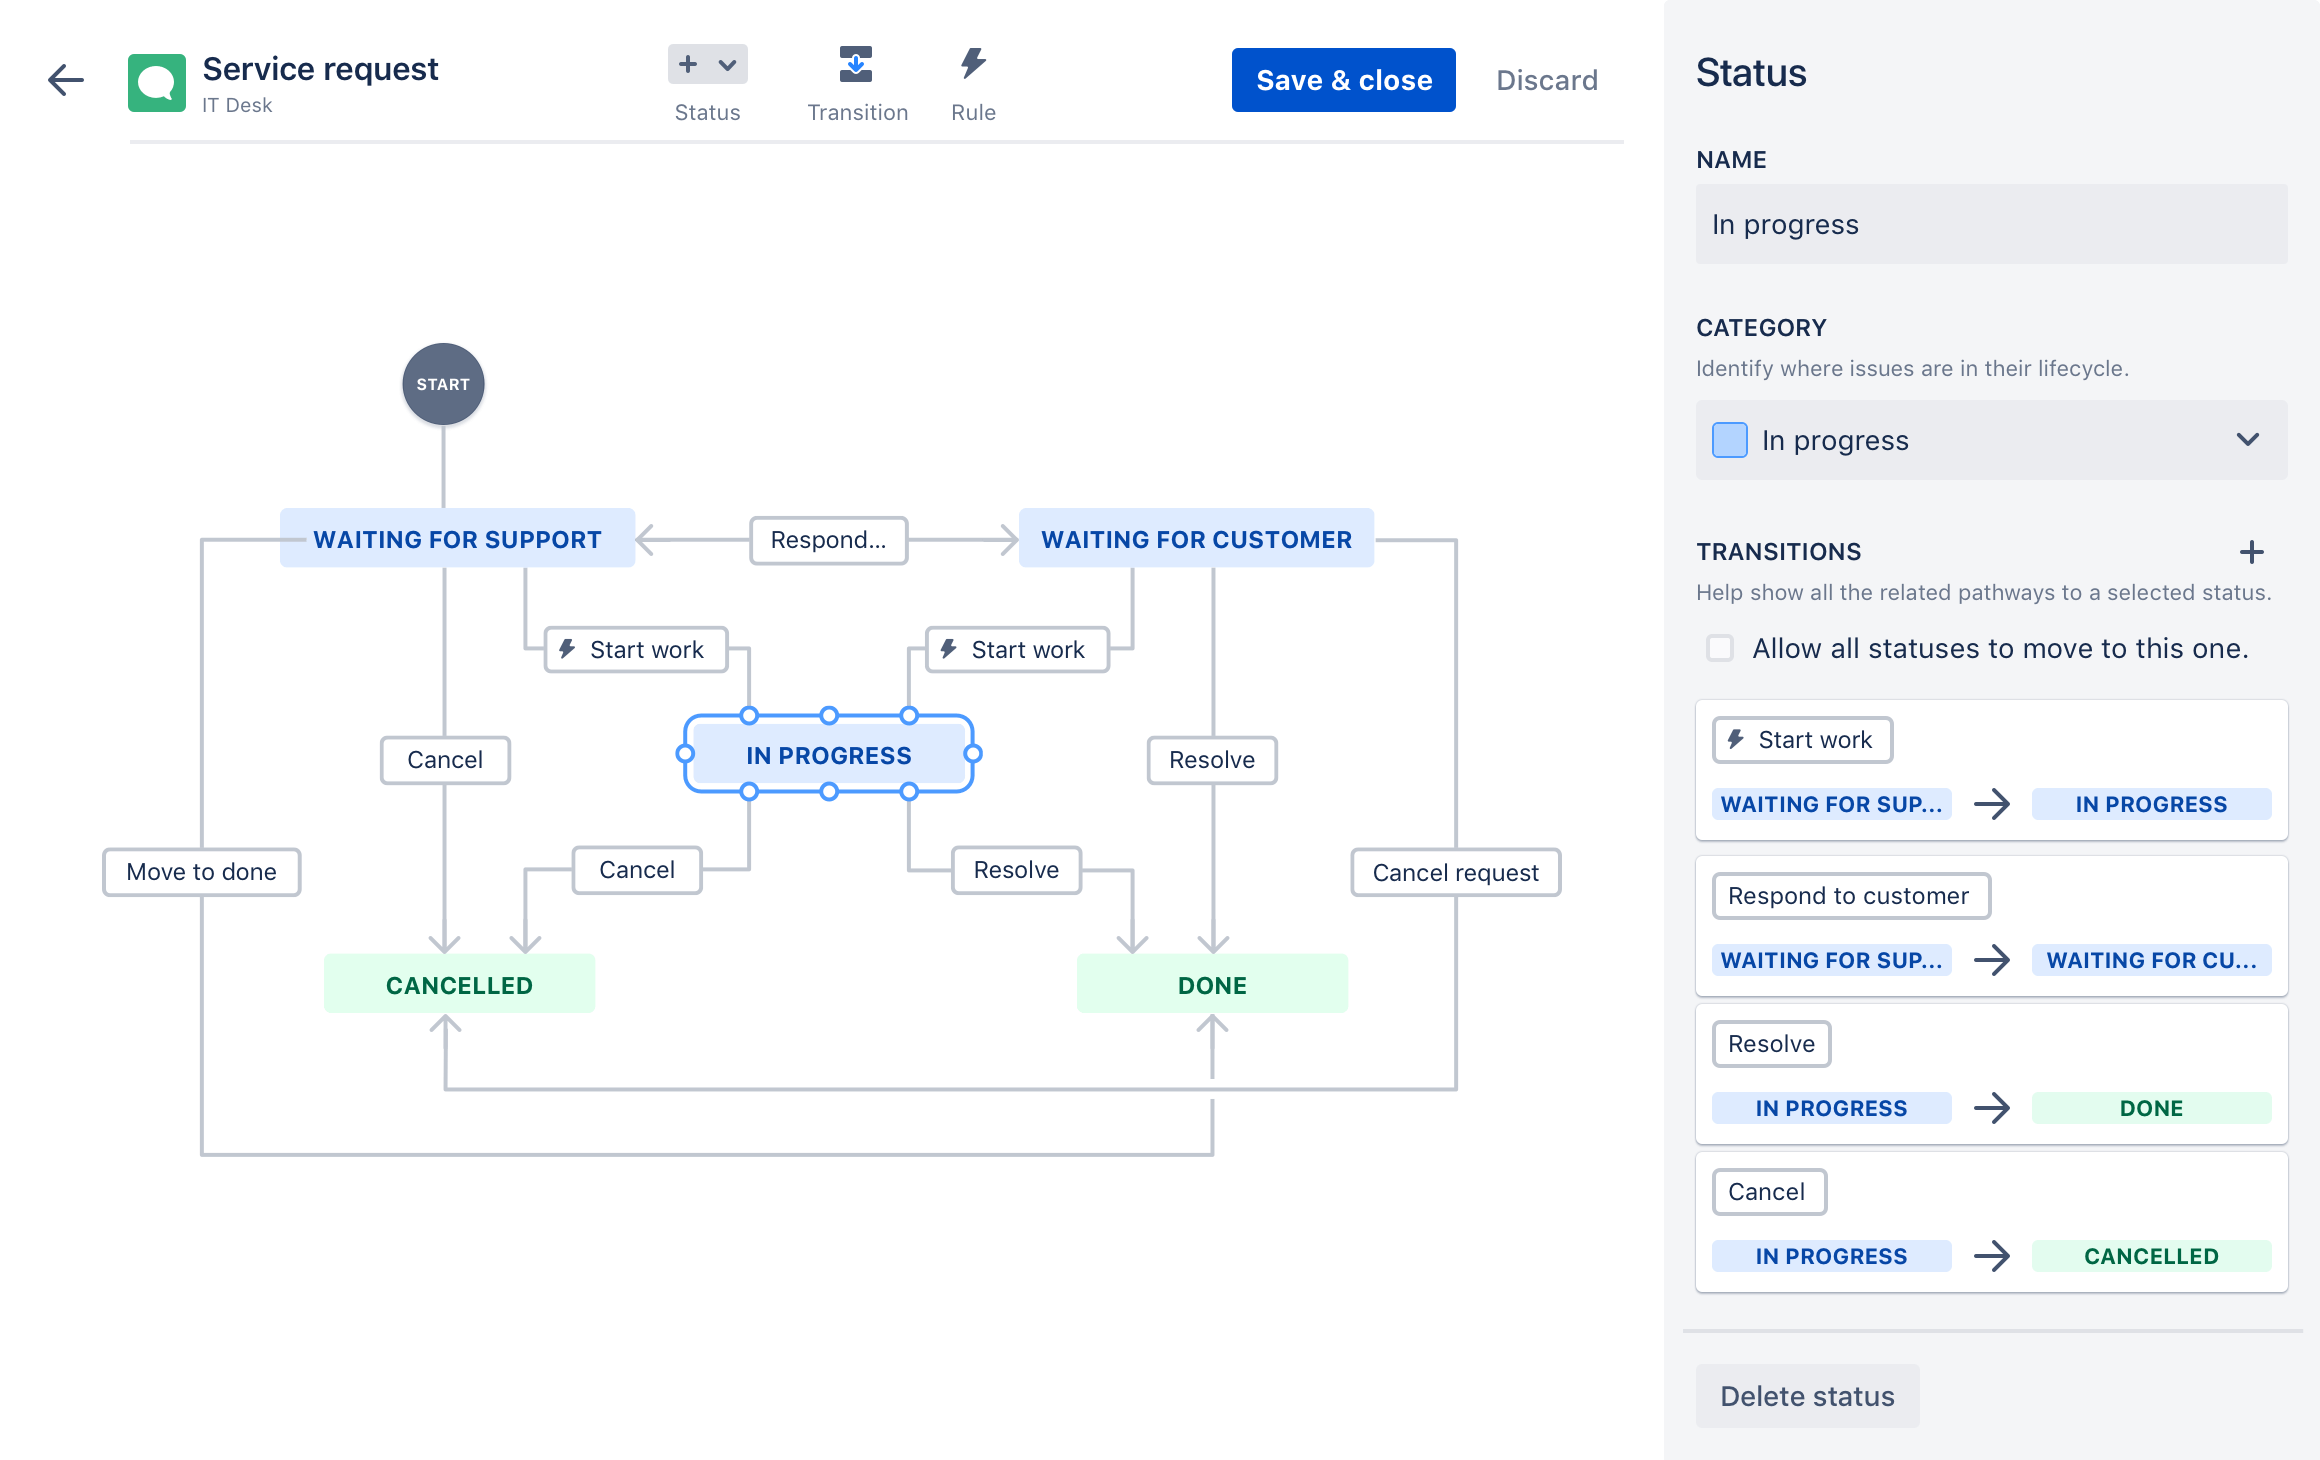2320x1460 pixels.
Task: Click the Delete status button
Action: pos(1809,1394)
